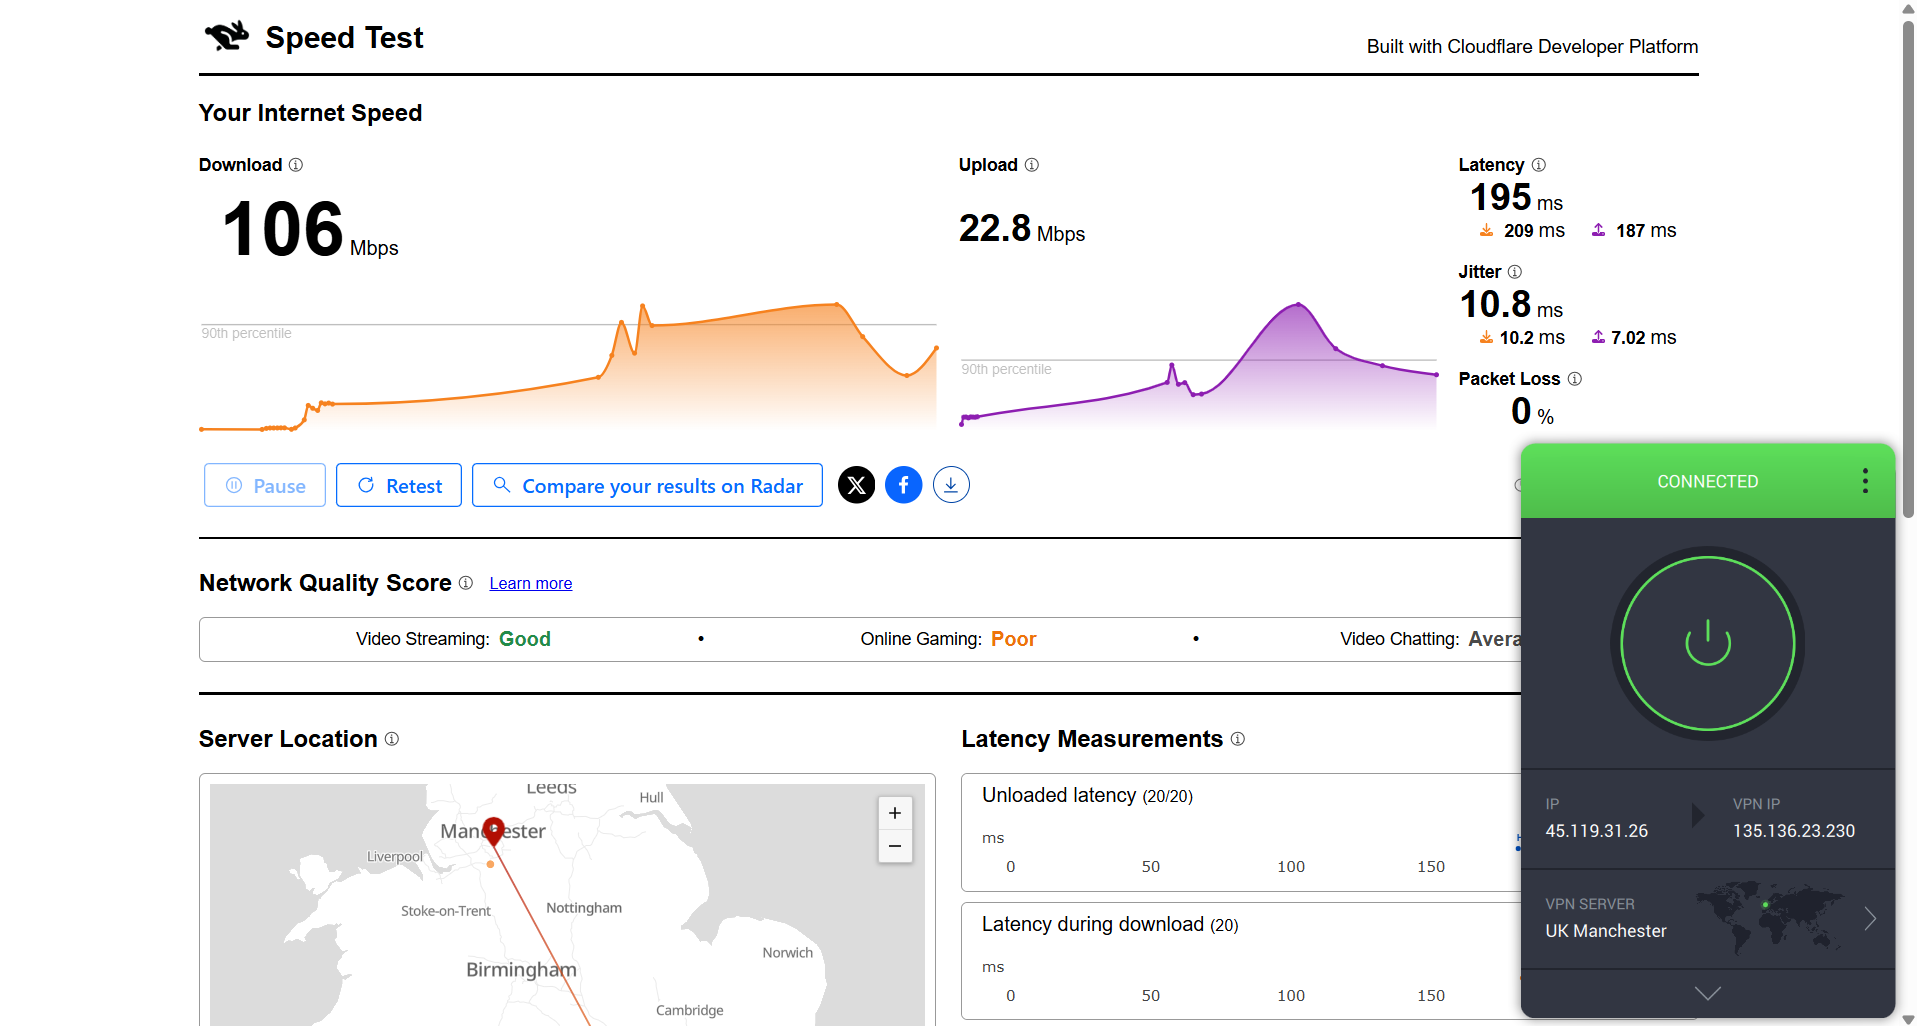
Task: Pause the running speed test
Action: pos(265,486)
